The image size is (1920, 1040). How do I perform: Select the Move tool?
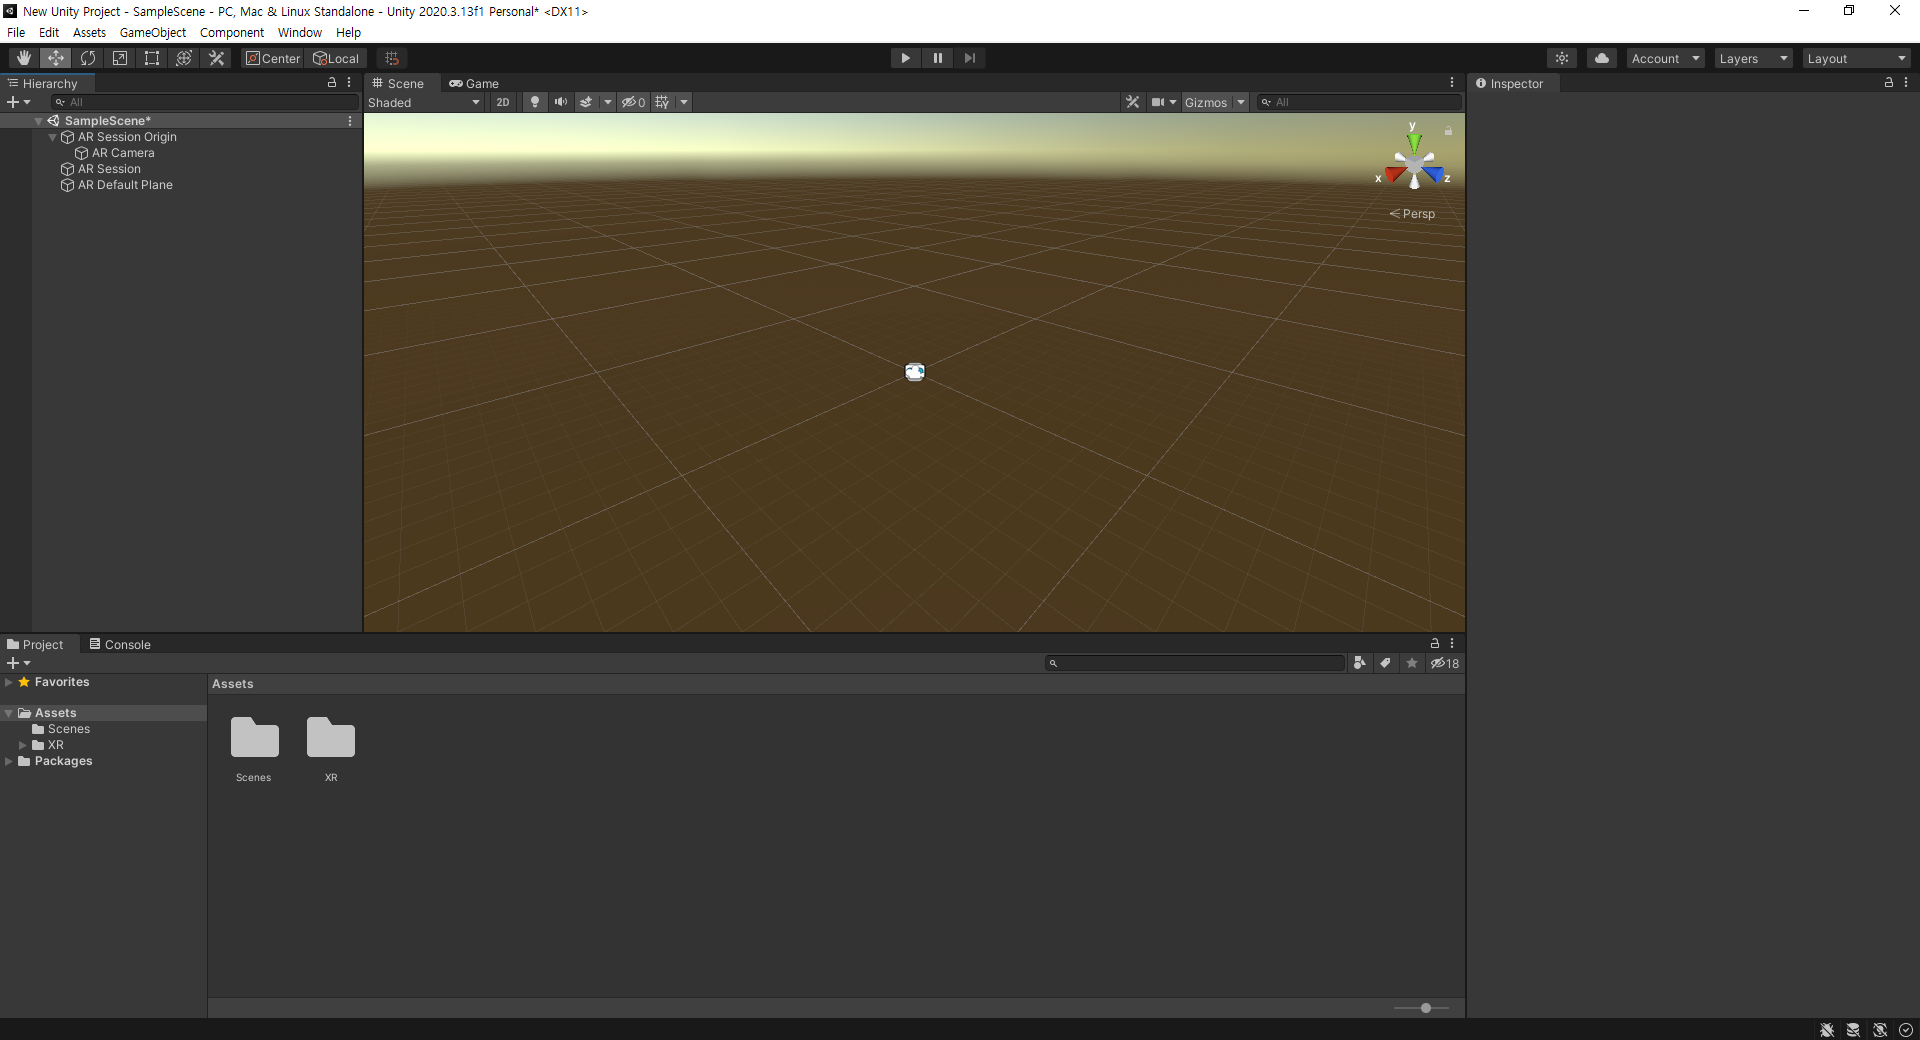56,58
